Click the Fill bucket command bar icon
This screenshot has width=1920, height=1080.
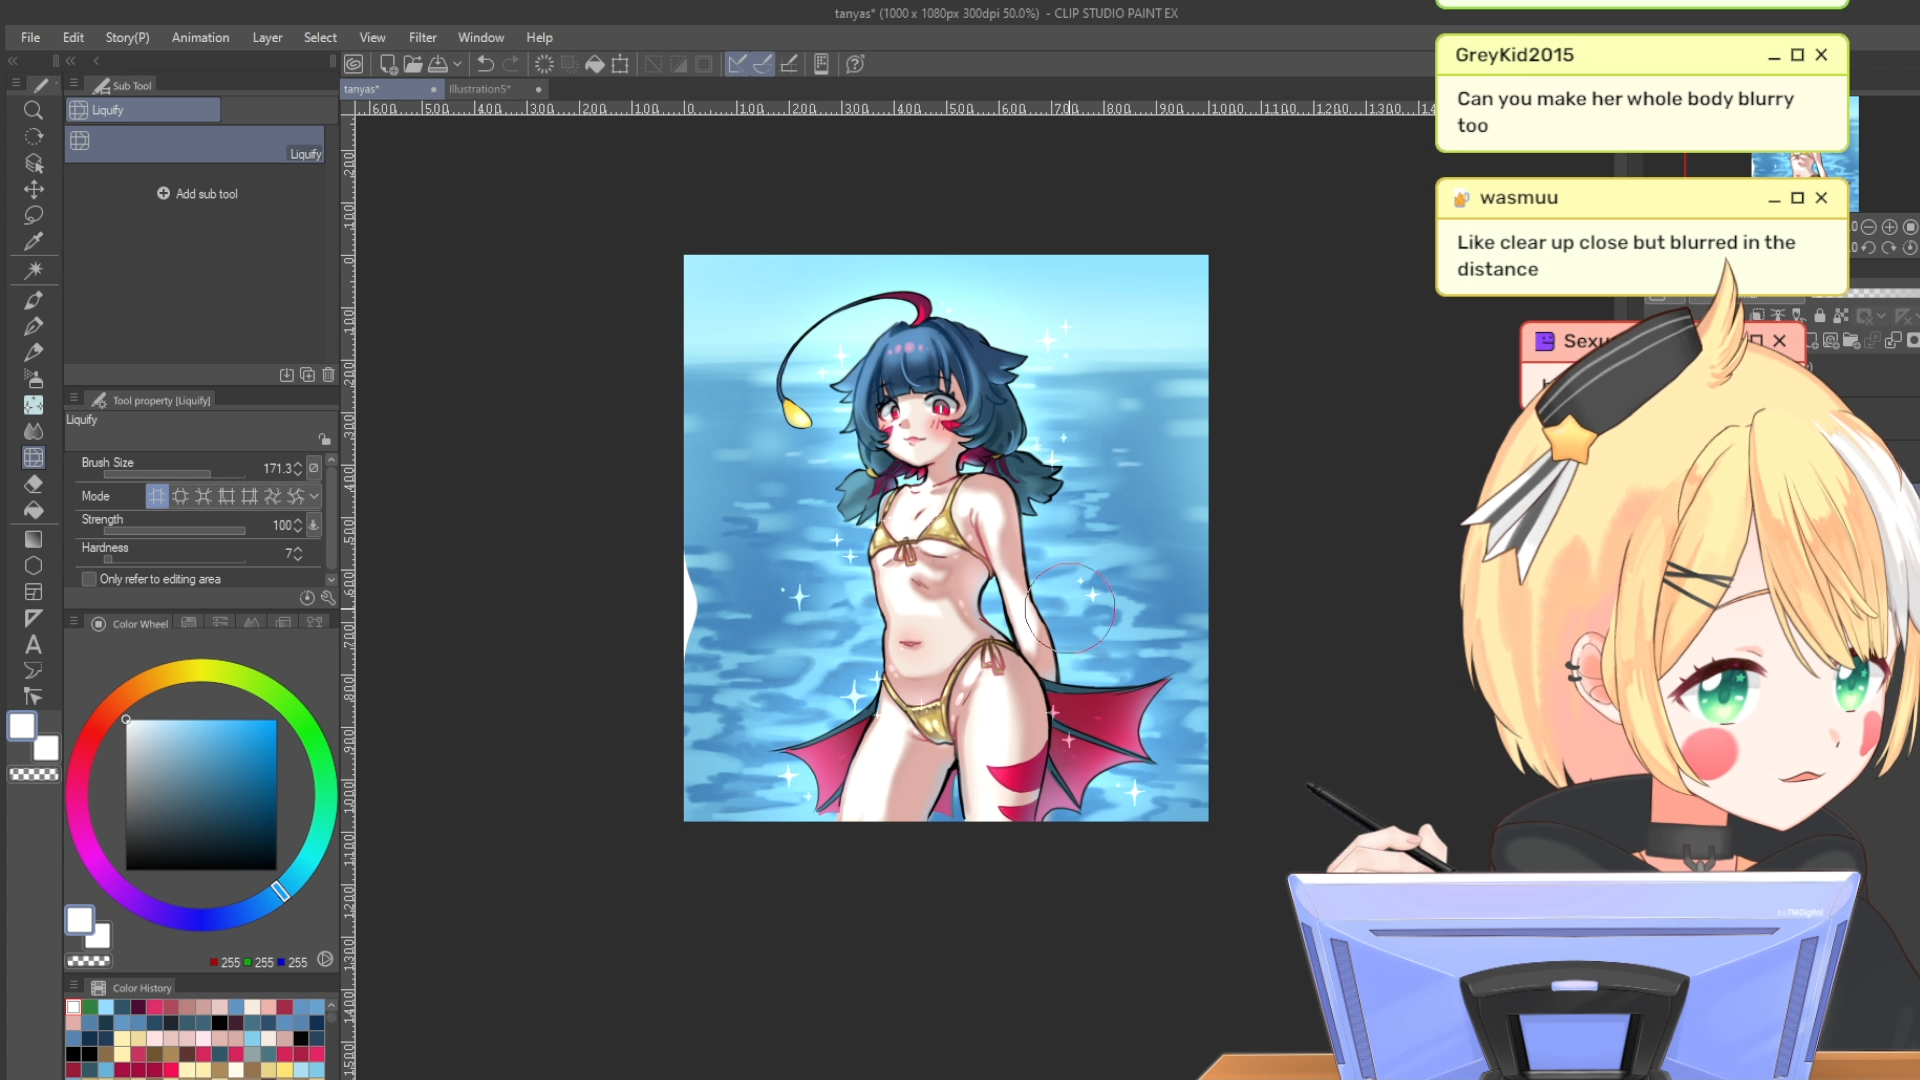(594, 64)
